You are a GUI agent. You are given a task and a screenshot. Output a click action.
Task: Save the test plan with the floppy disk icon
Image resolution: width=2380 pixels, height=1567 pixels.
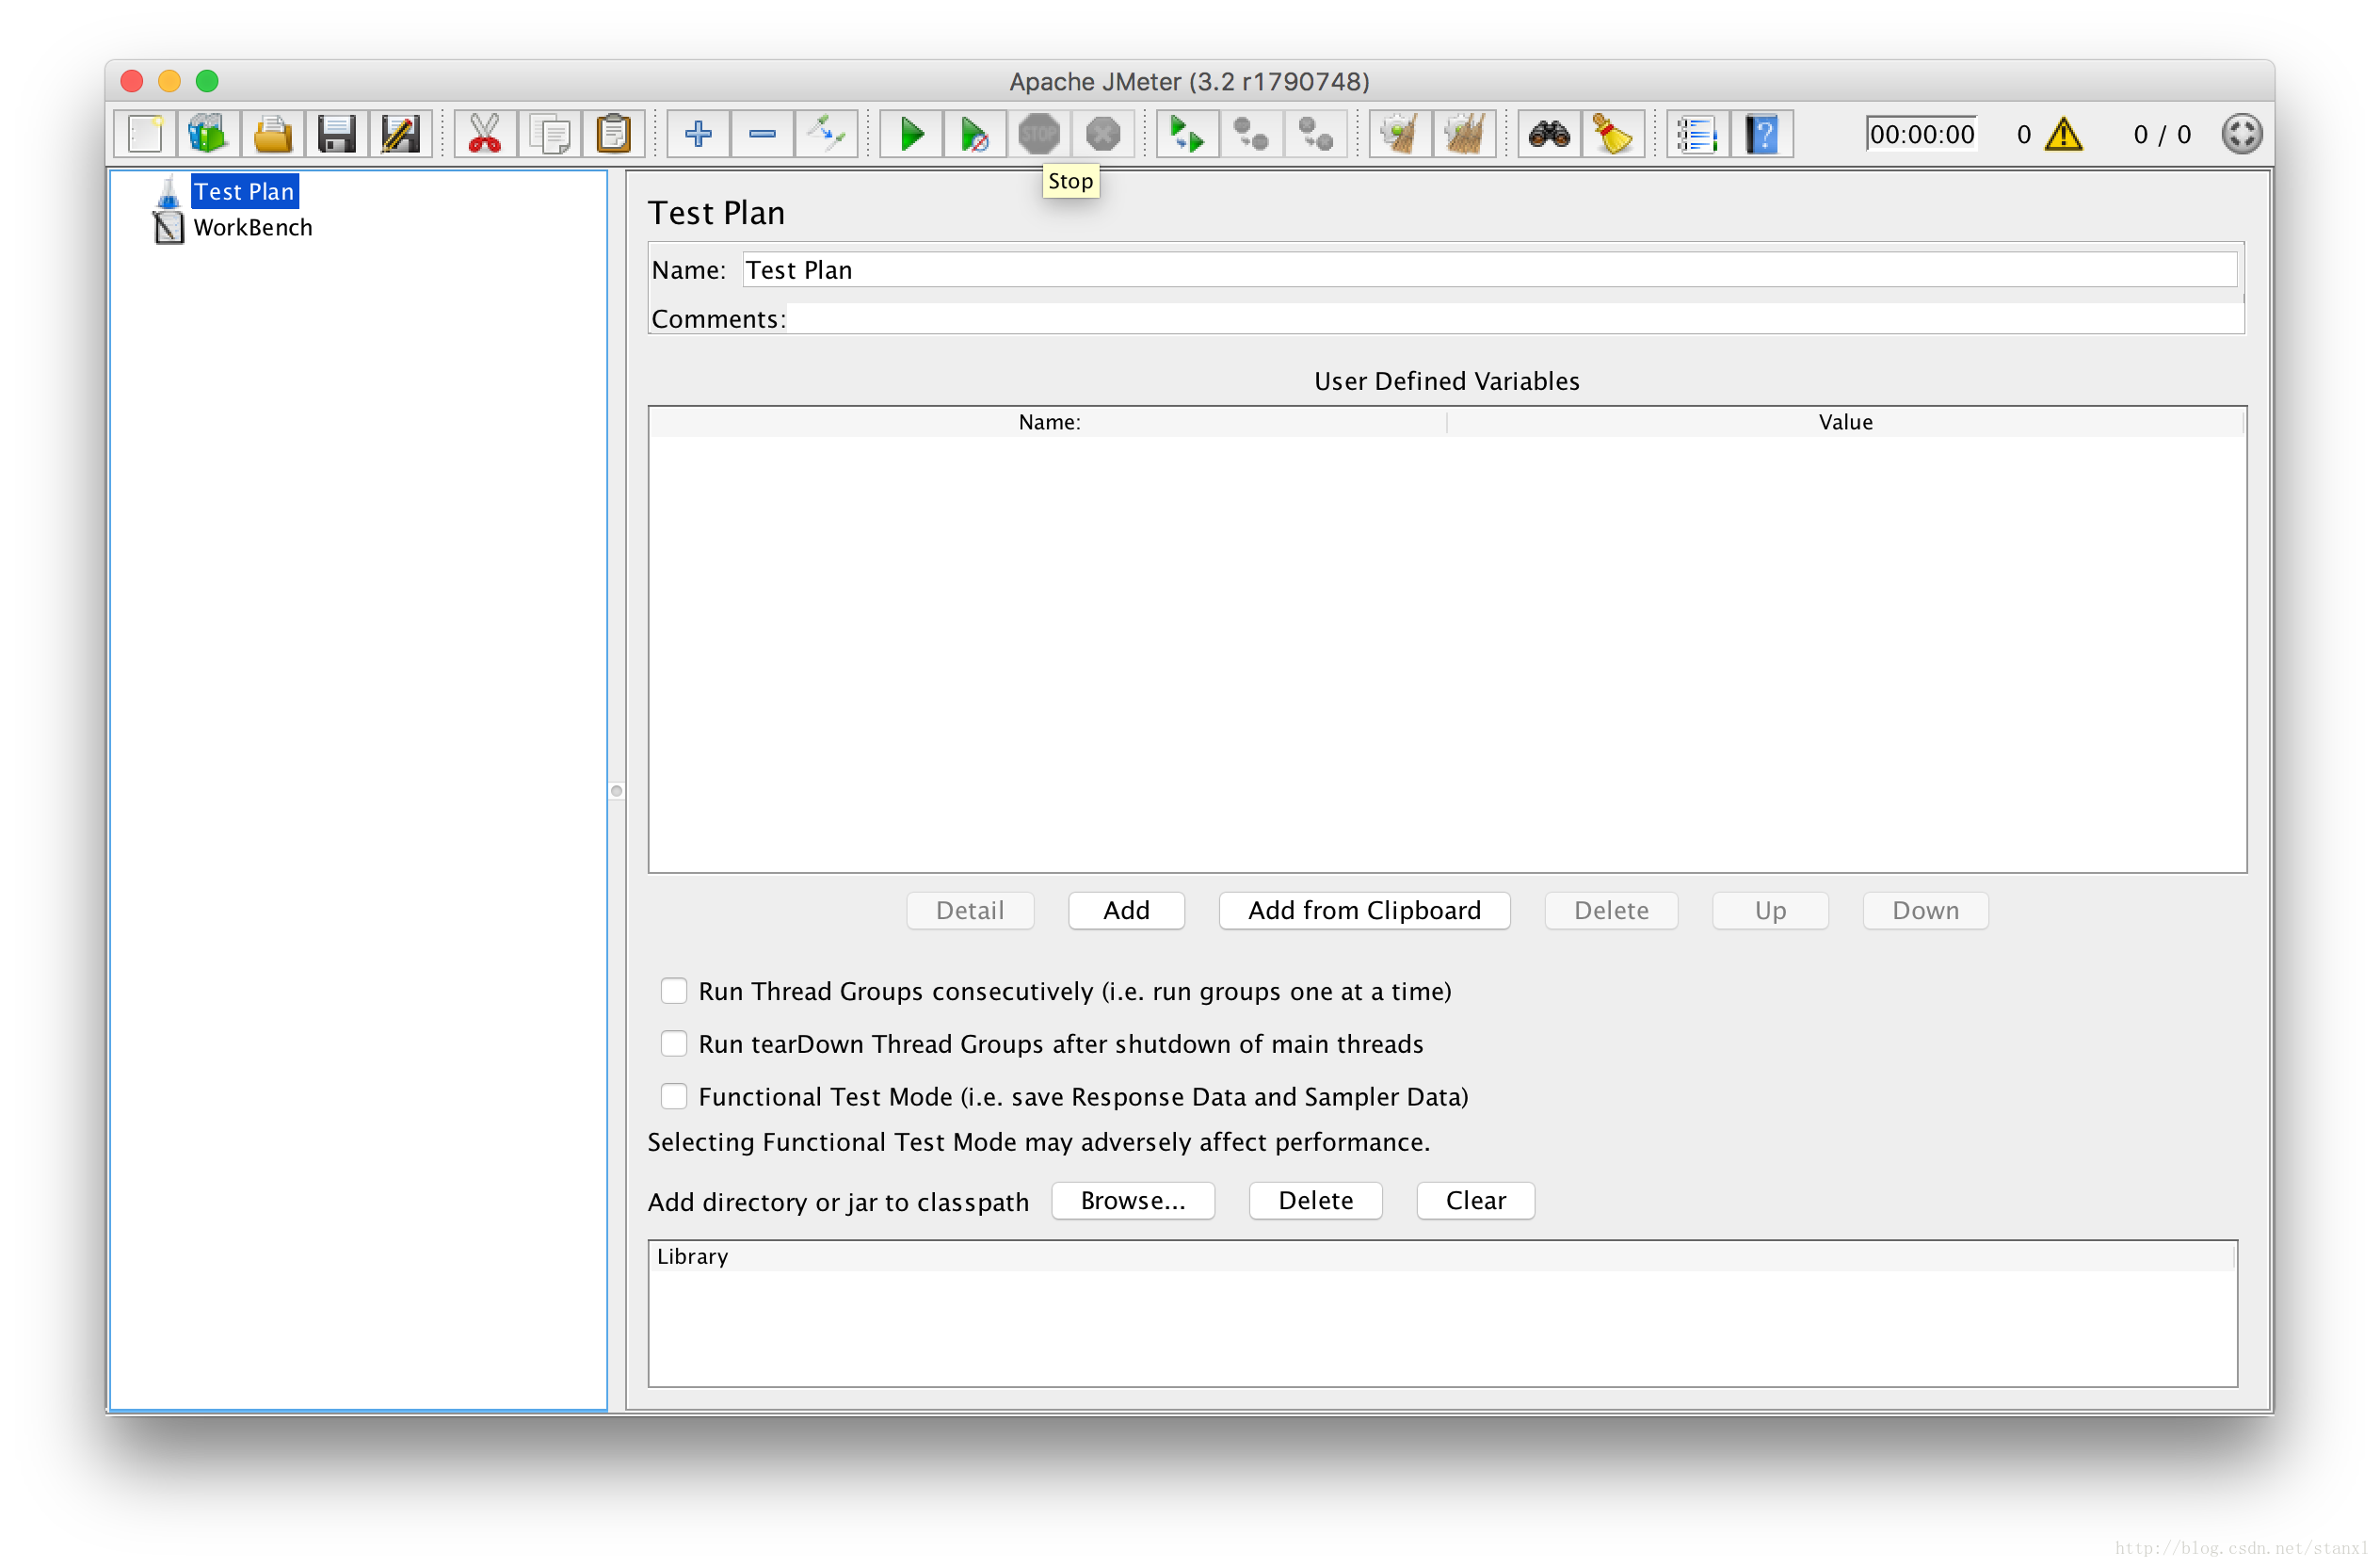tap(336, 134)
